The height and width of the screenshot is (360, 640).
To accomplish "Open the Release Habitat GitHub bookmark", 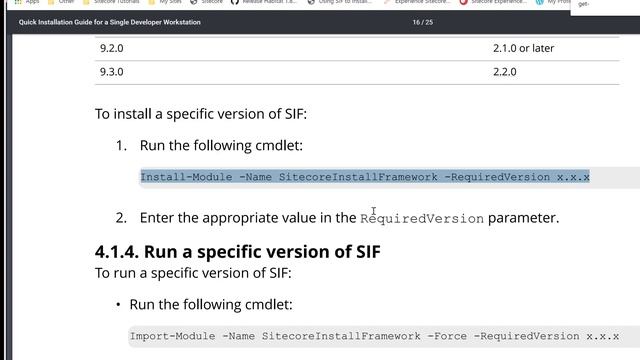I will pyautogui.click(x=264, y=2).
